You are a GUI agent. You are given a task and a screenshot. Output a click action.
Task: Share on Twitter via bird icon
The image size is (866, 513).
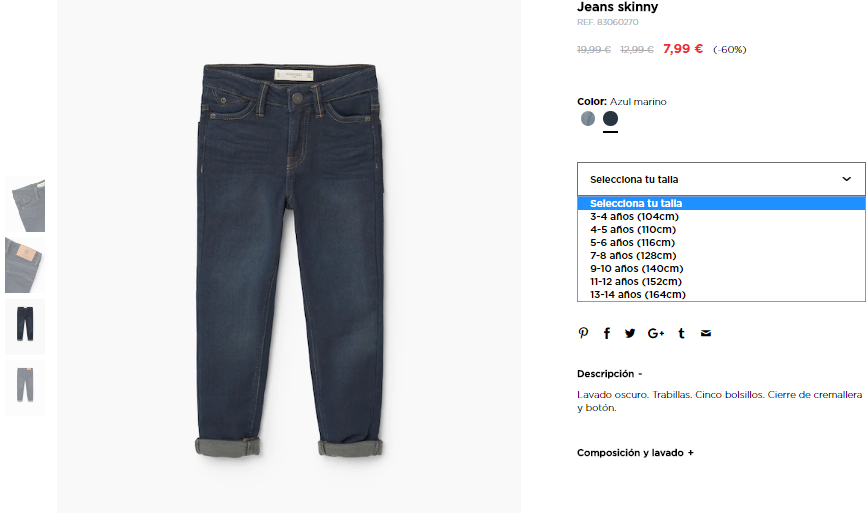pos(630,333)
